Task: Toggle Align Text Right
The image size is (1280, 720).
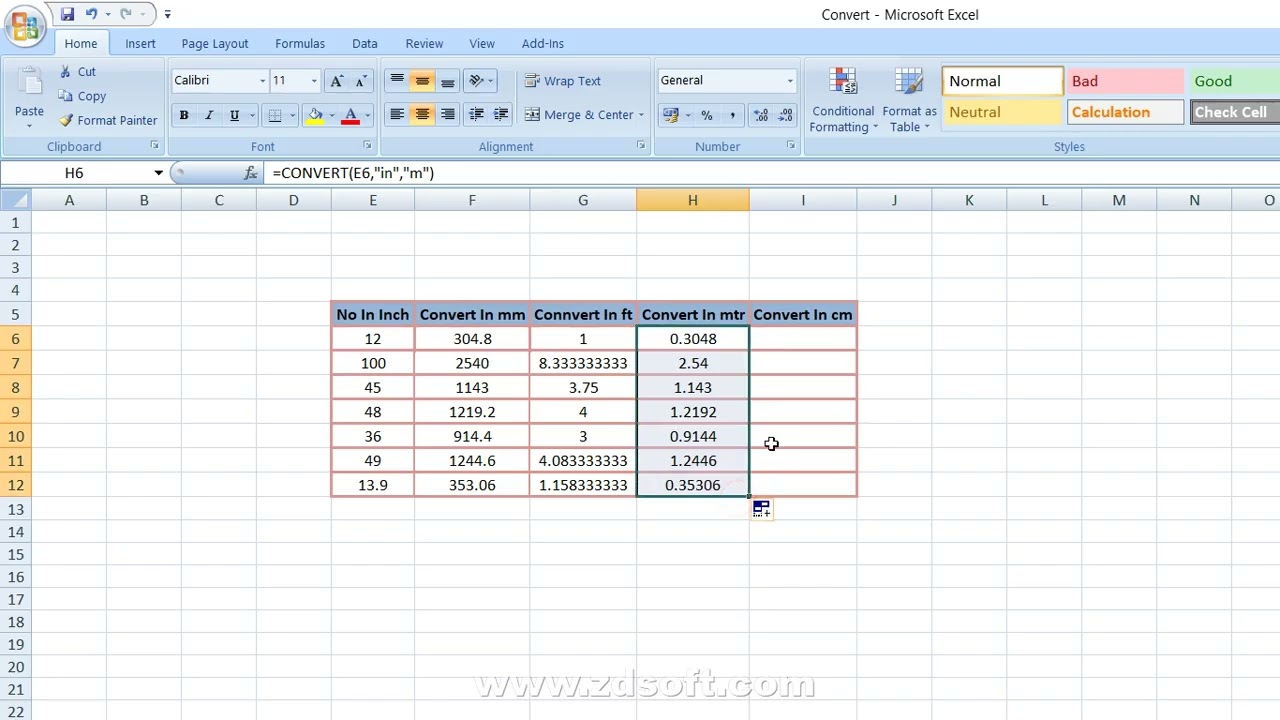Action: click(x=447, y=115)
